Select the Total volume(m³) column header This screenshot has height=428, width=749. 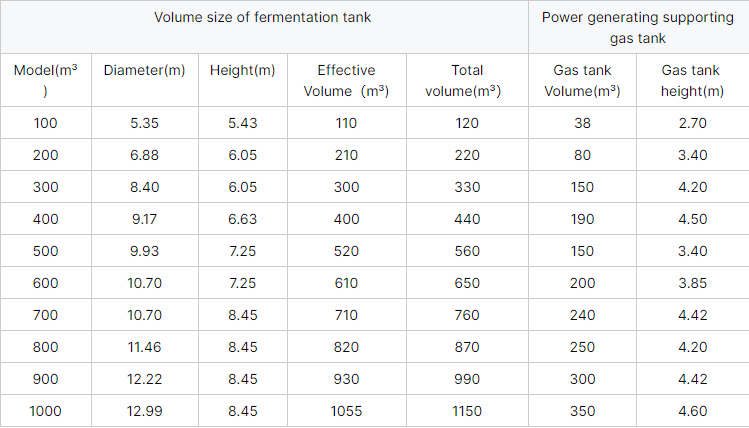click(x=467, y=80)
